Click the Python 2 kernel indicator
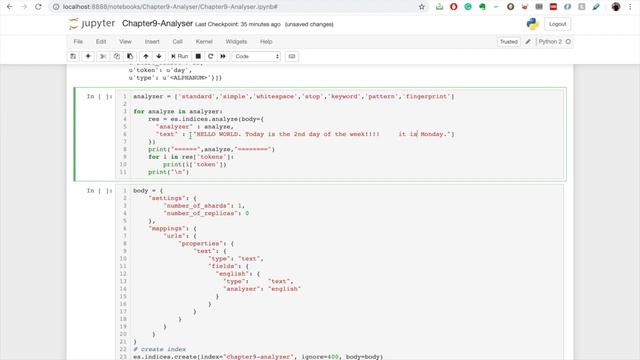The height and width of the screenshot is (360, 640). click(x=554, y=42)
